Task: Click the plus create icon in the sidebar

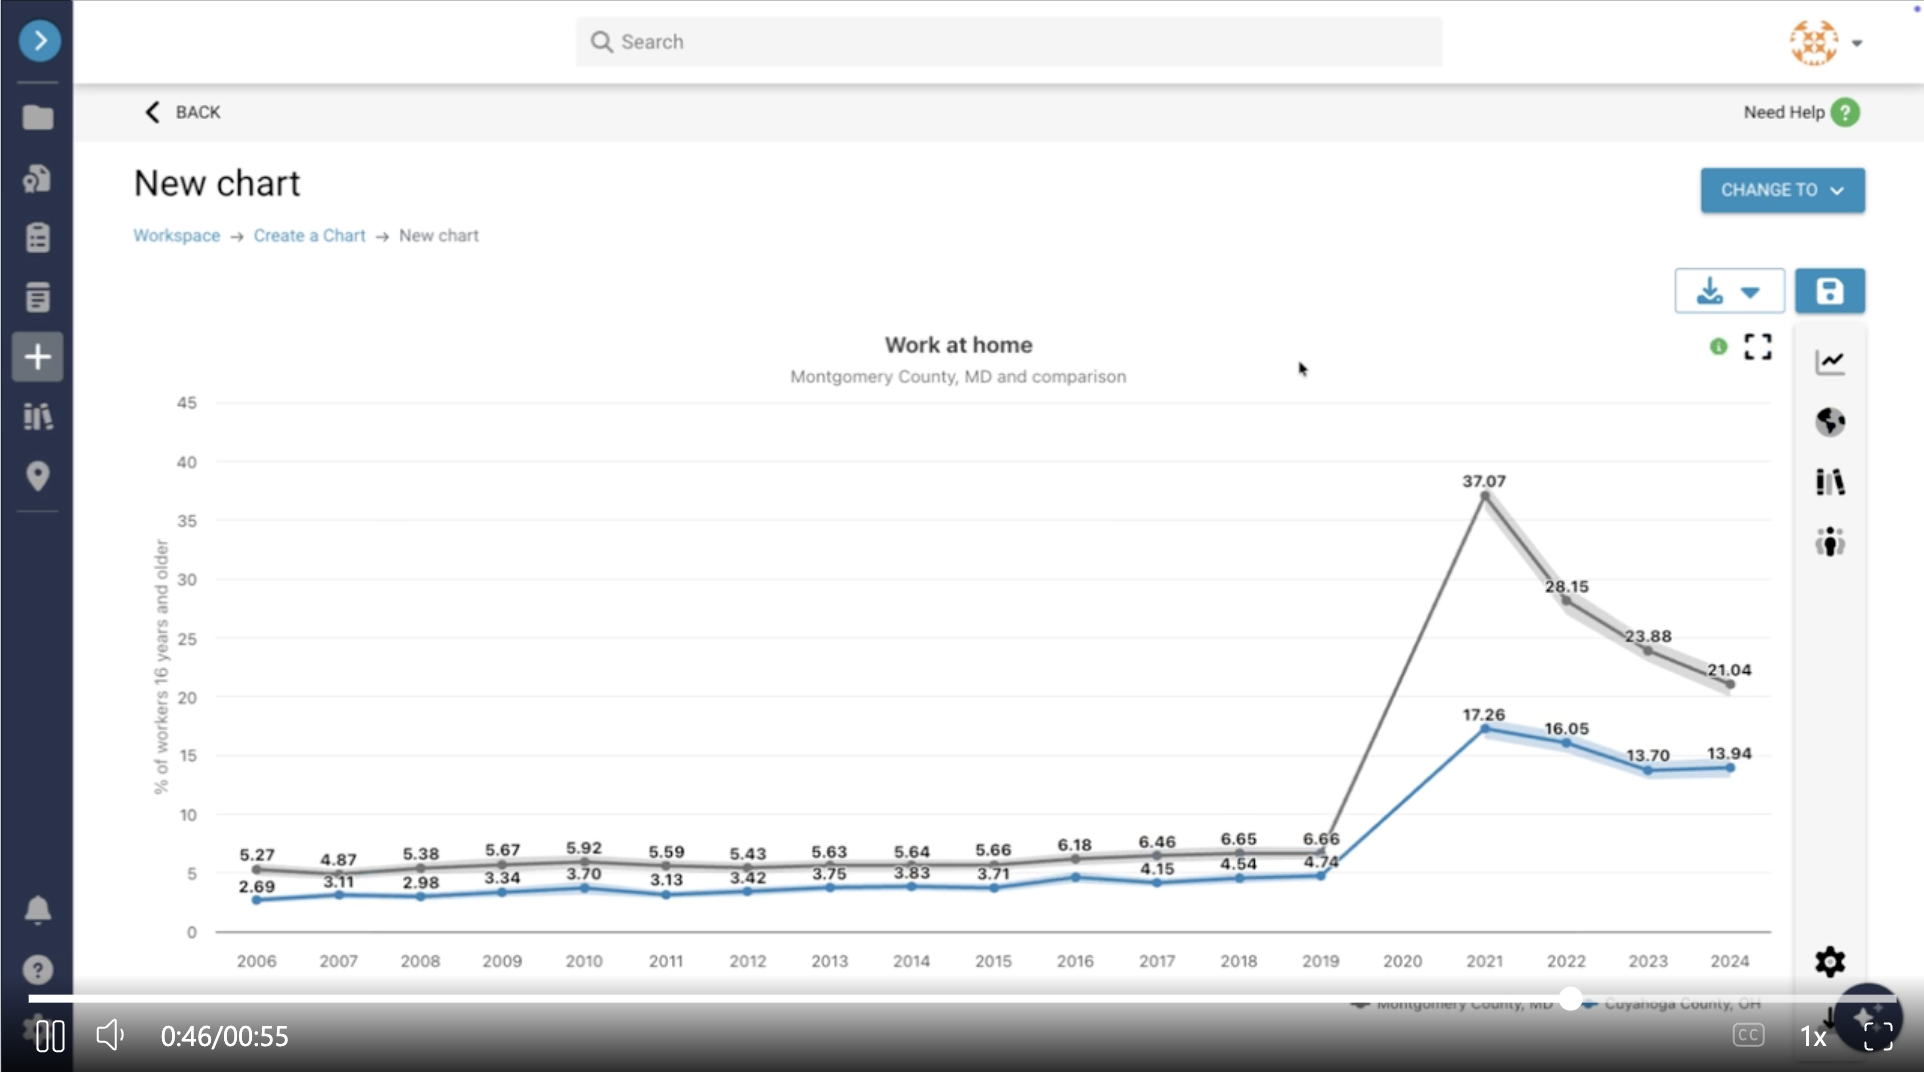Action: (x=38, y=357)
